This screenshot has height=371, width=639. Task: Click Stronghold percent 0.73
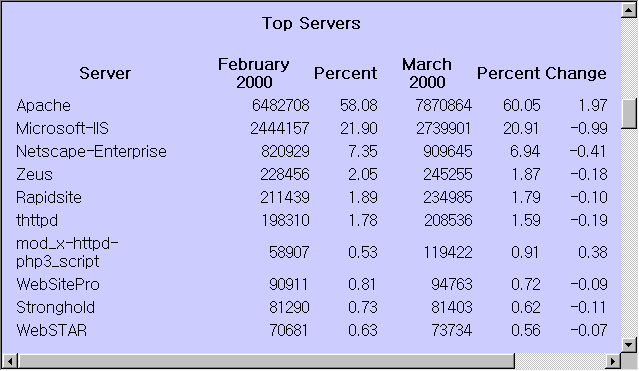[363, 307]
